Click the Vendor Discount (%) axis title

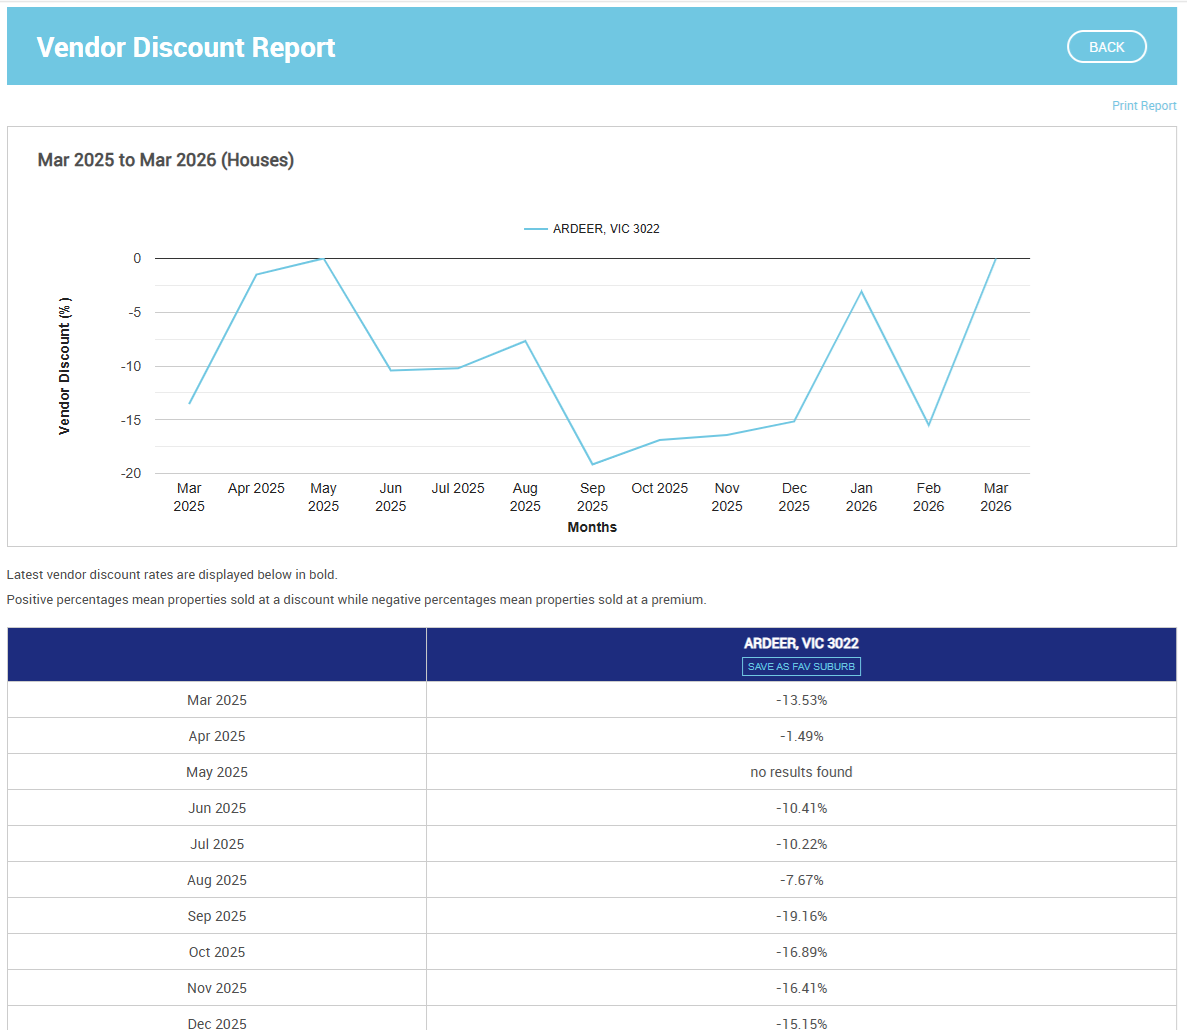(65, 366)
